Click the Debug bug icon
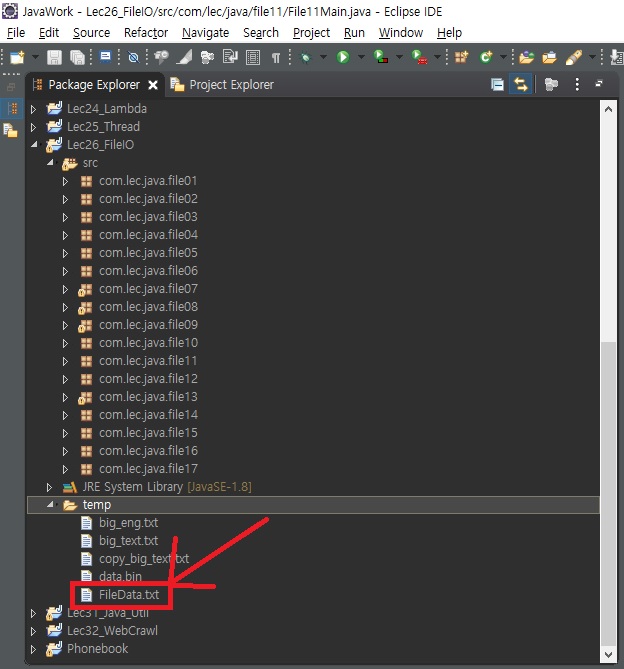 point(306,57)
